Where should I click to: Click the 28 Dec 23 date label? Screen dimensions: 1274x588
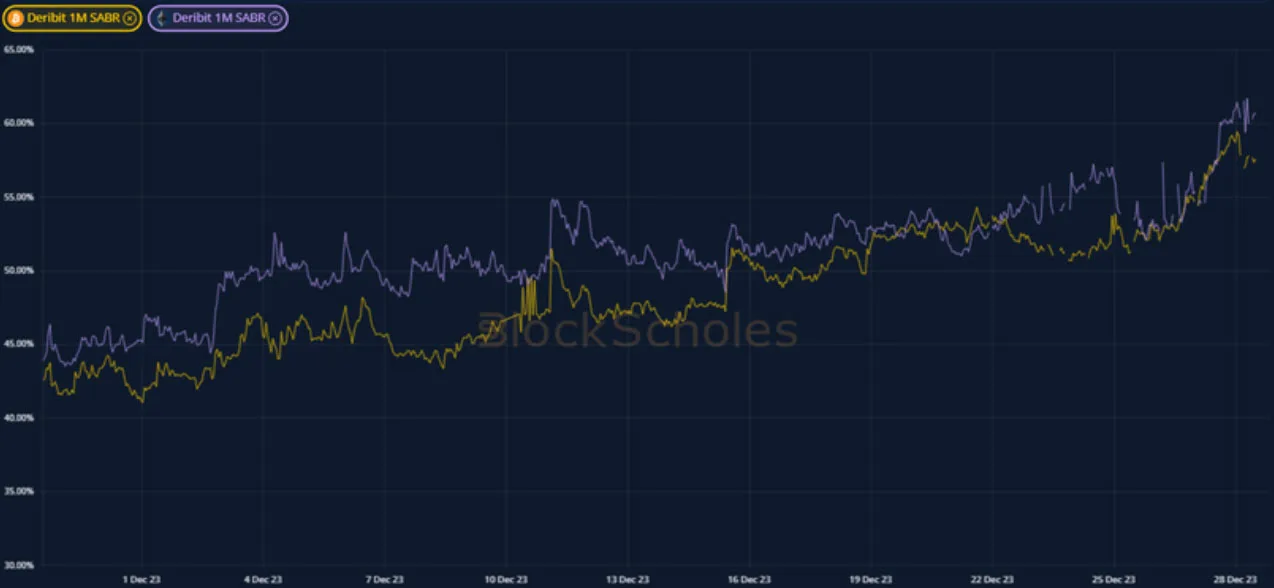tap(1235, 579)
